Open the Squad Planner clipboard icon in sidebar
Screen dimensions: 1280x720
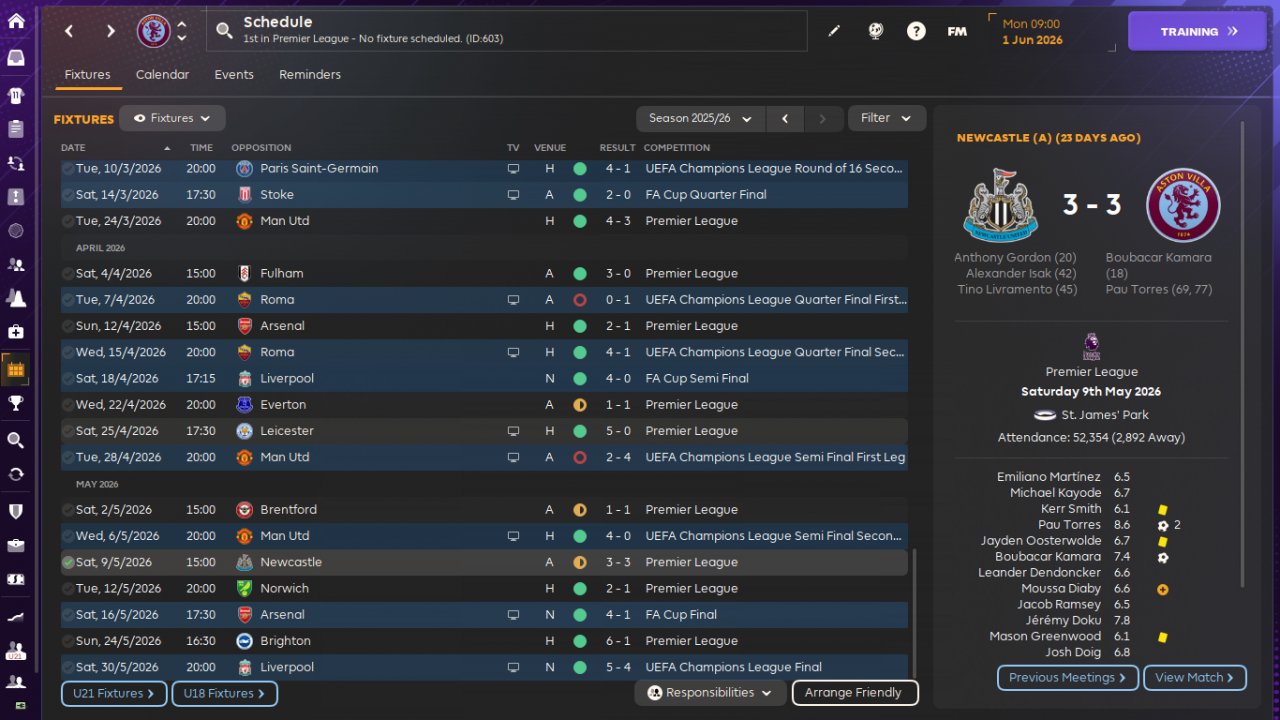[x=16, y=129]
